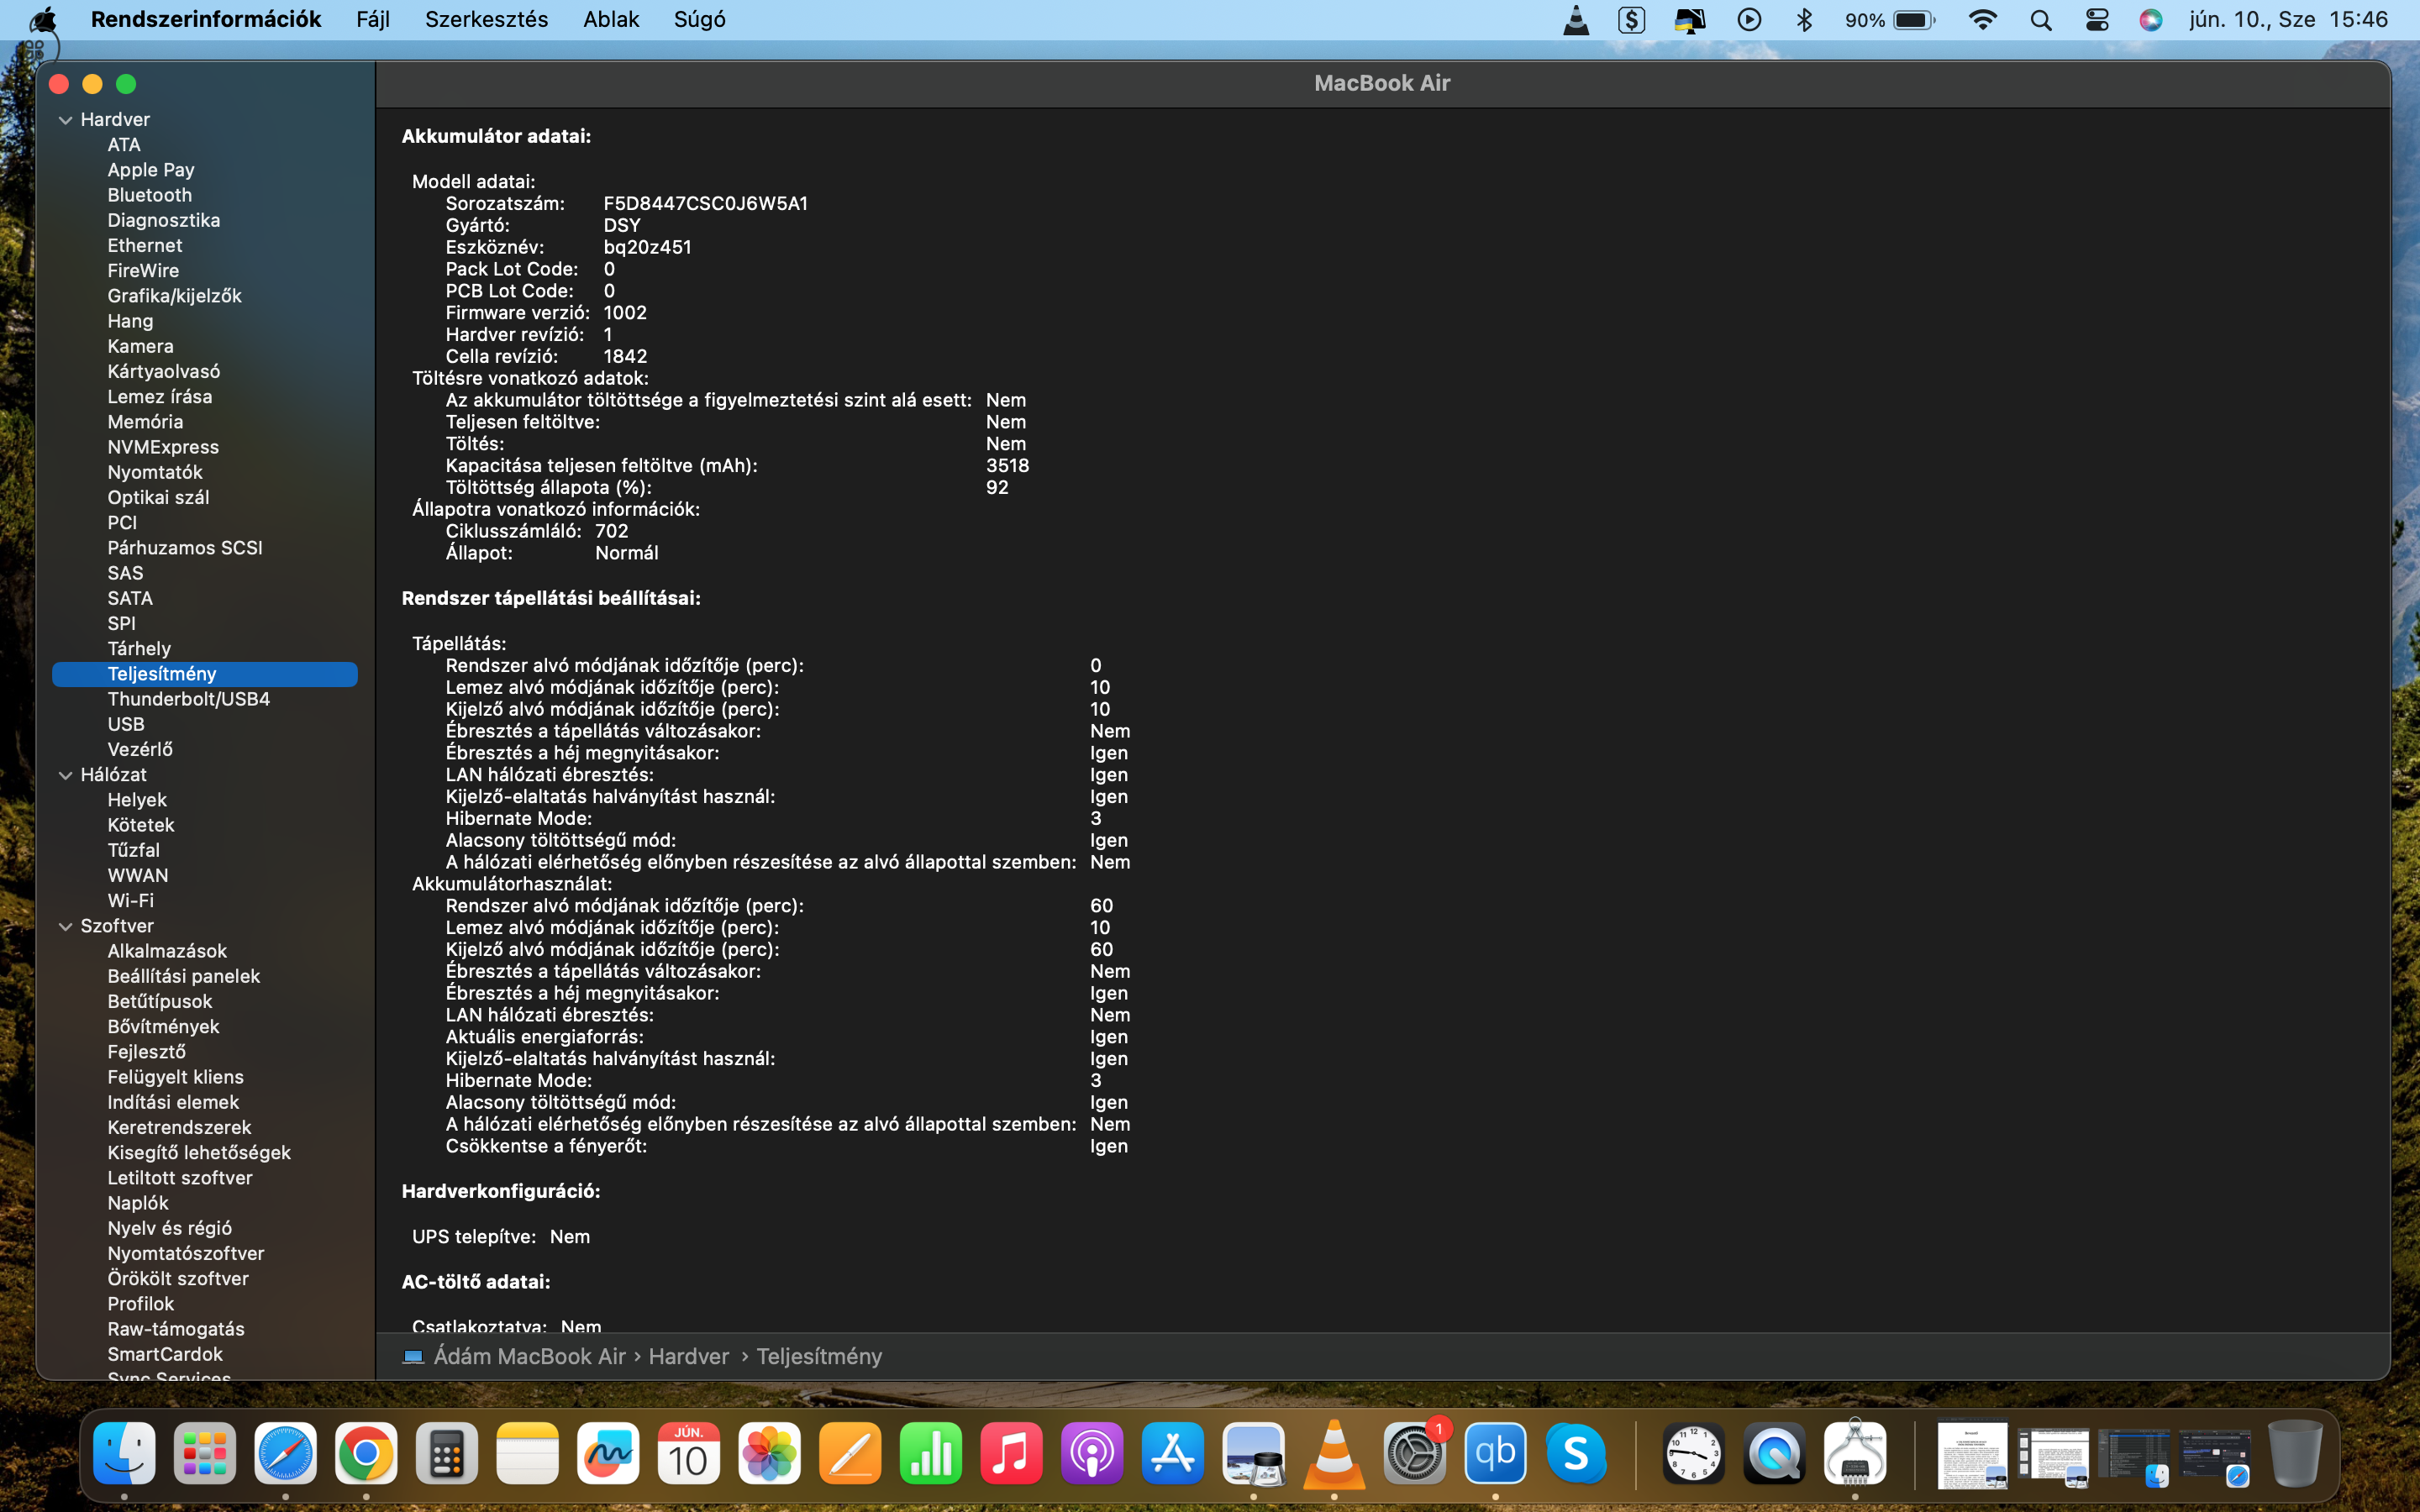
Task: Click Hardver in the bottom path bar
Action: pos(689,1356)
